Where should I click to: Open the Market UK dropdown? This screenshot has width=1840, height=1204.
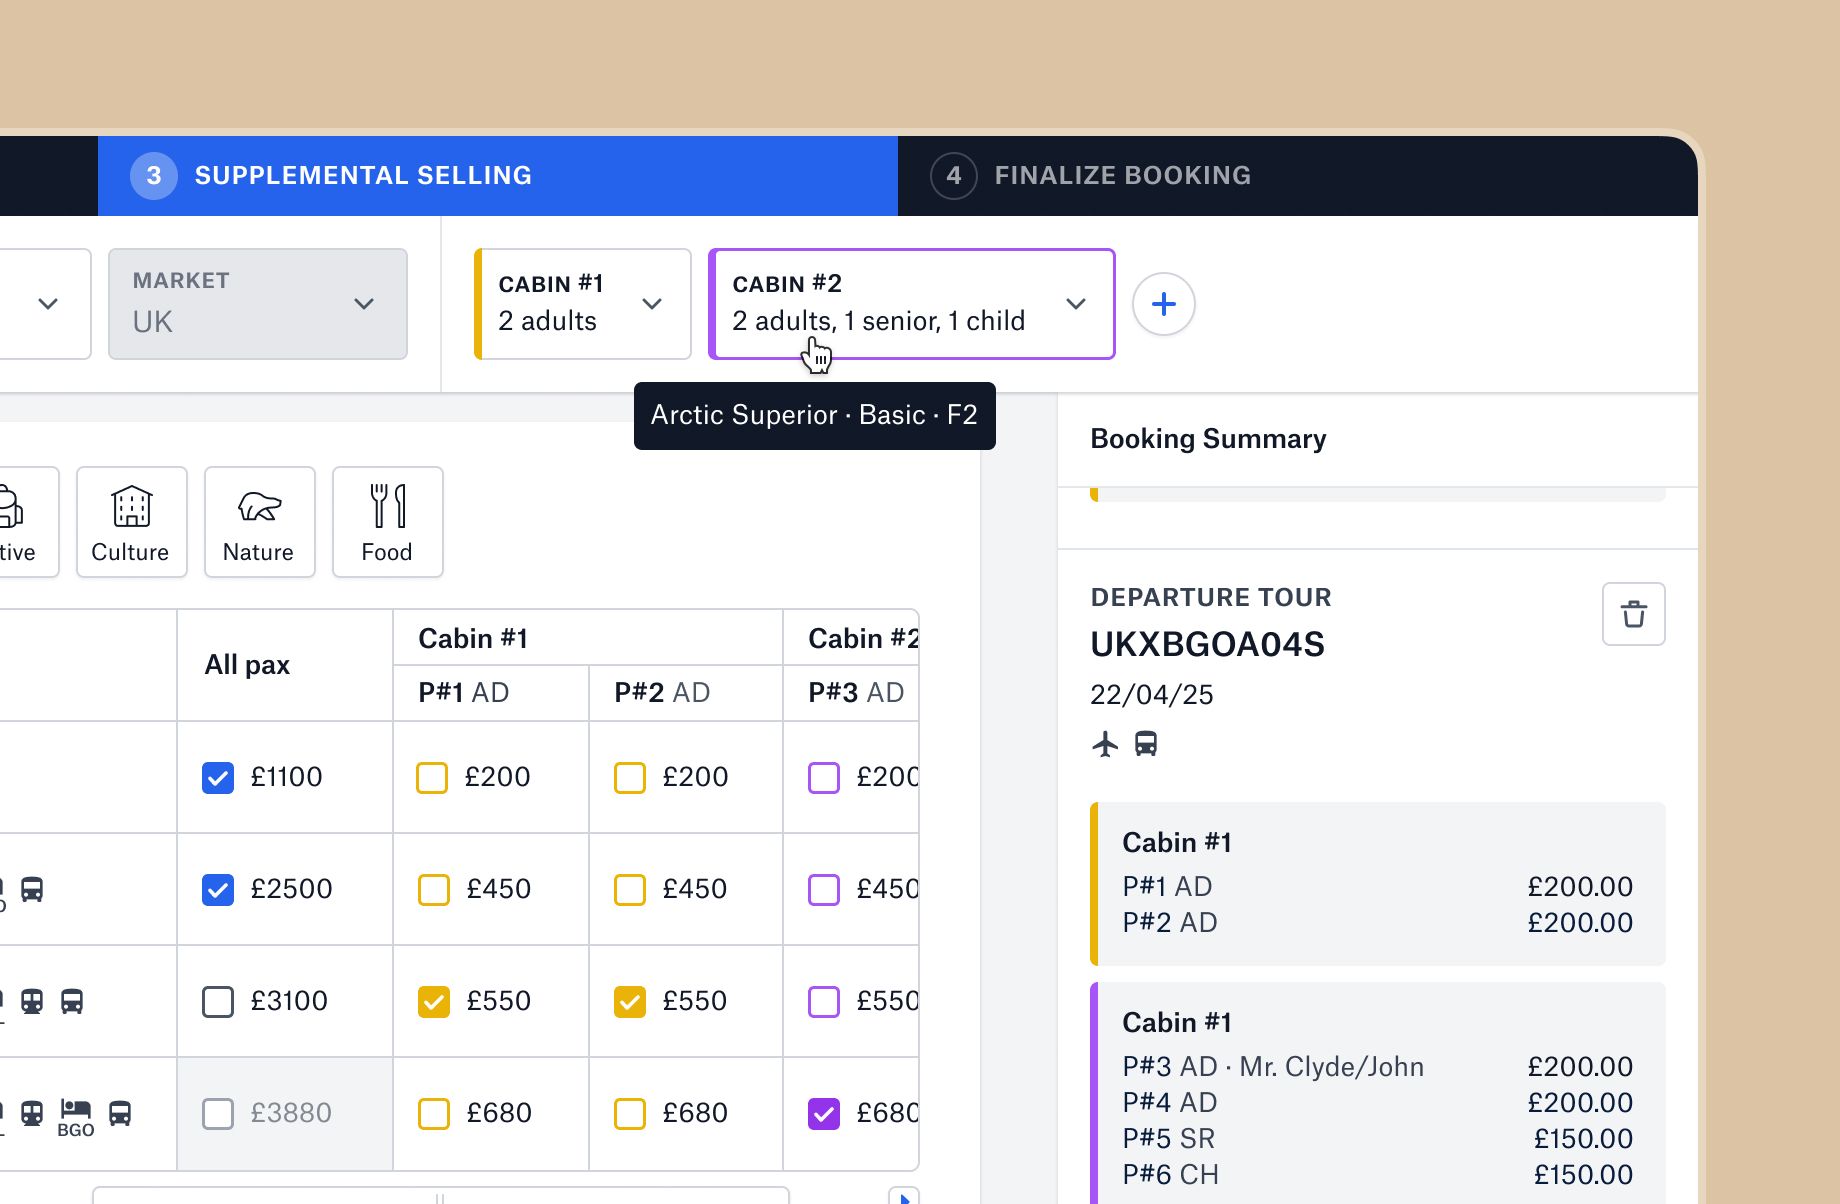tap(258, 304)
